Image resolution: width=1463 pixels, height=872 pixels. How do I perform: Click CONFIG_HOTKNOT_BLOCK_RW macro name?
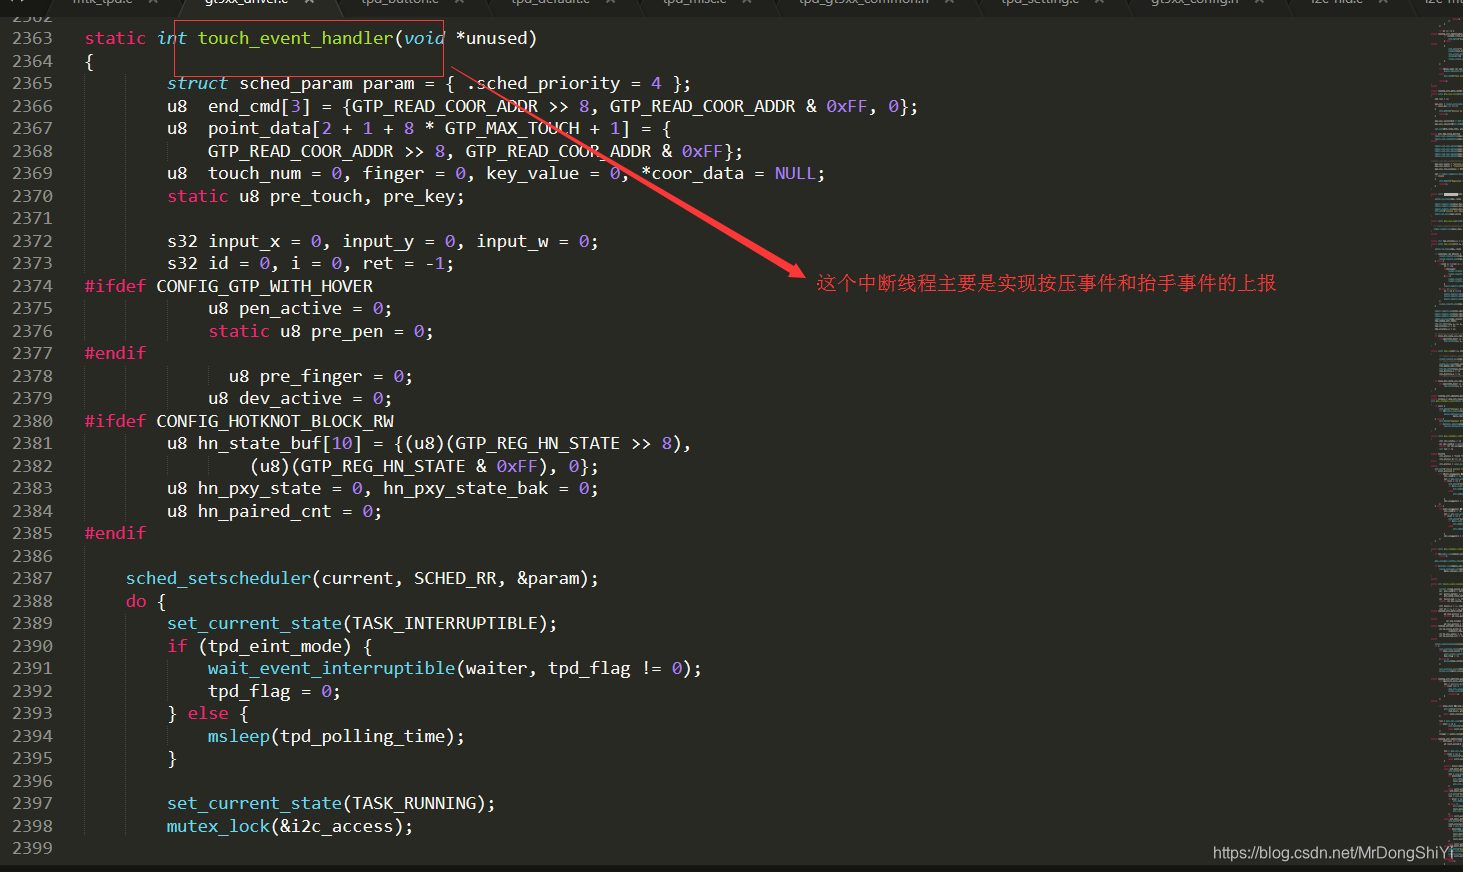[275, 421]
